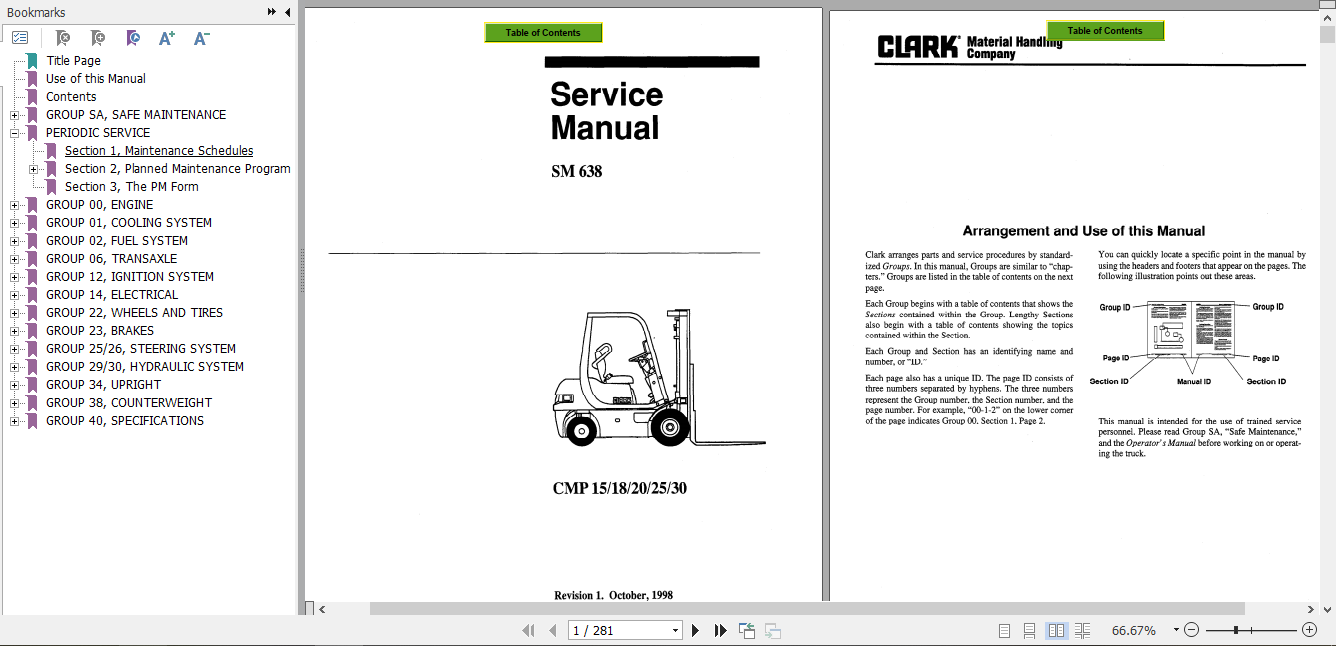Screen dimensions: 1336x646
Task: Expand Section 2, Planned Maintenance Program
Action: (x=34, y=169)
